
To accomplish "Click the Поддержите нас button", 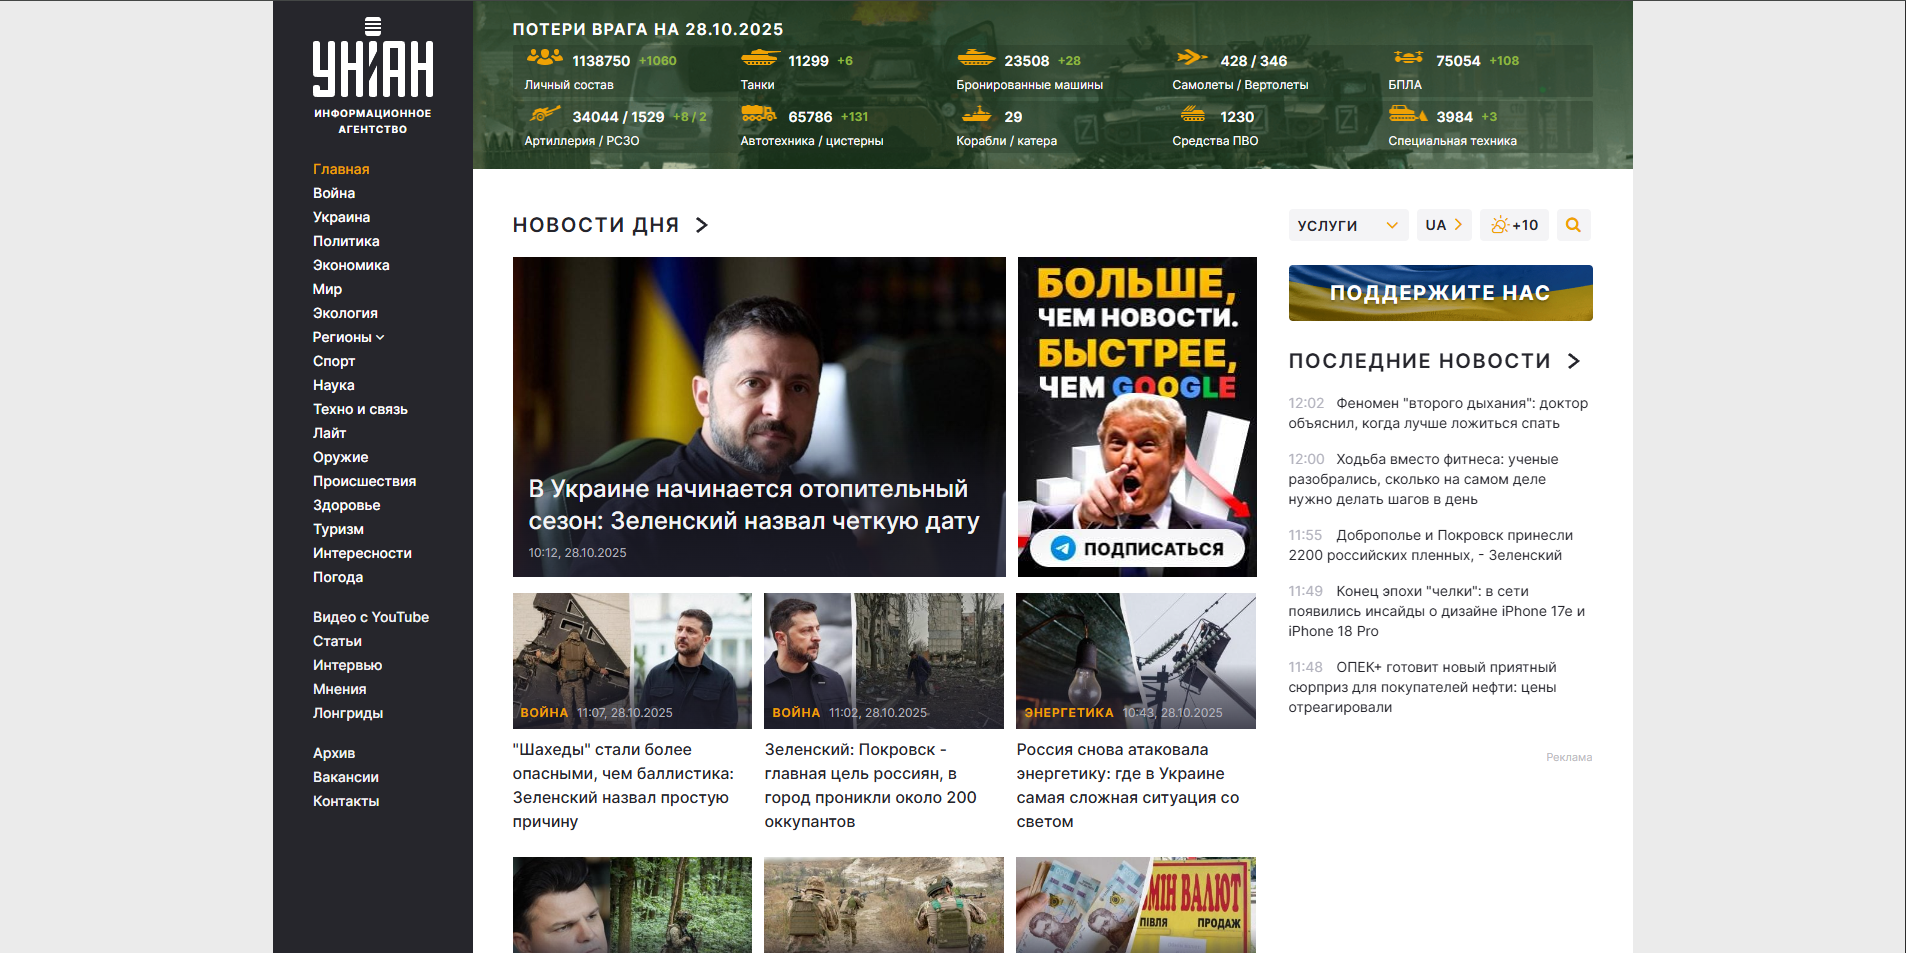I will click(x=1440, y=293).
